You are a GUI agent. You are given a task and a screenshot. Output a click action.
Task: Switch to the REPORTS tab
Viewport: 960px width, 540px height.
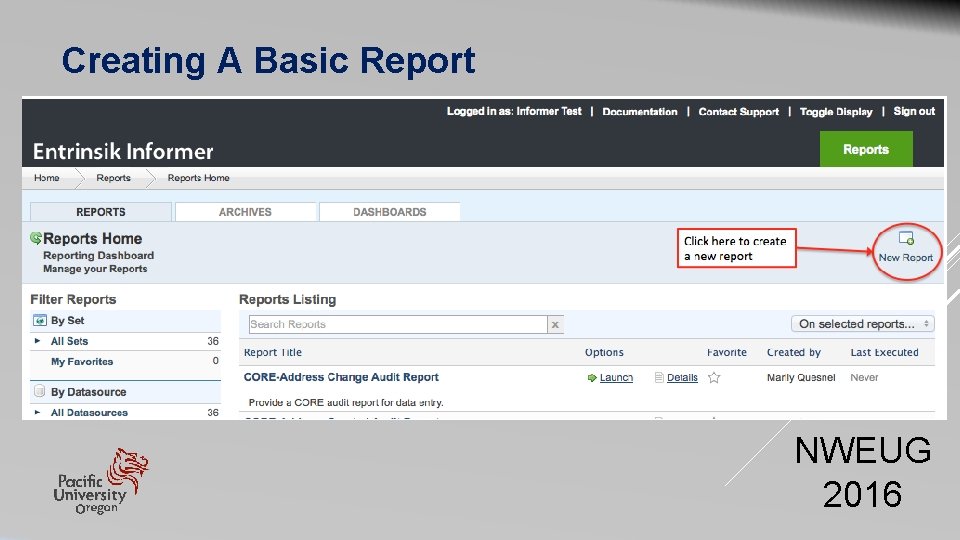(101, 212)
